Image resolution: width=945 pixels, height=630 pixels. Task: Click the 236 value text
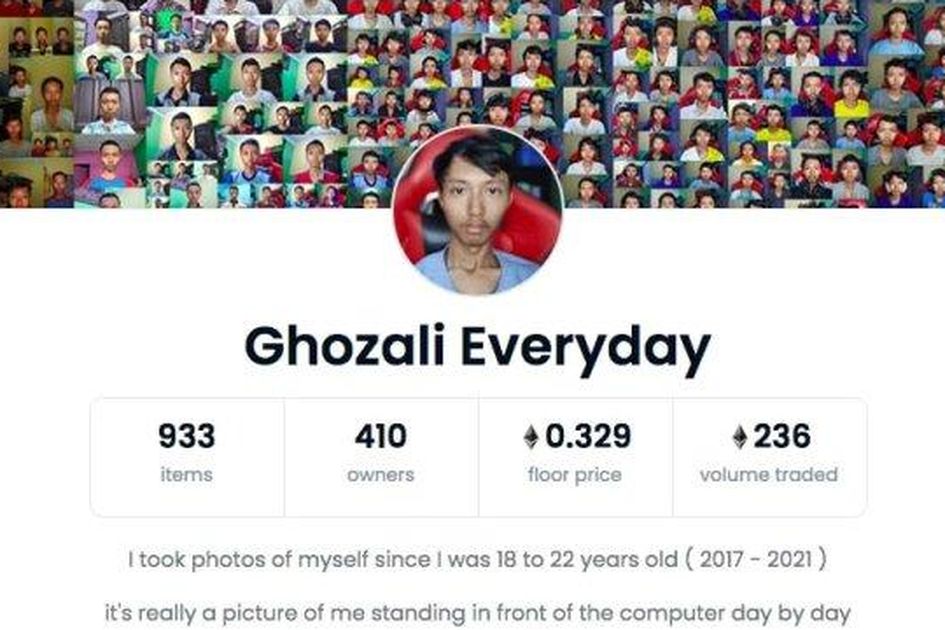tap(782, 436)
